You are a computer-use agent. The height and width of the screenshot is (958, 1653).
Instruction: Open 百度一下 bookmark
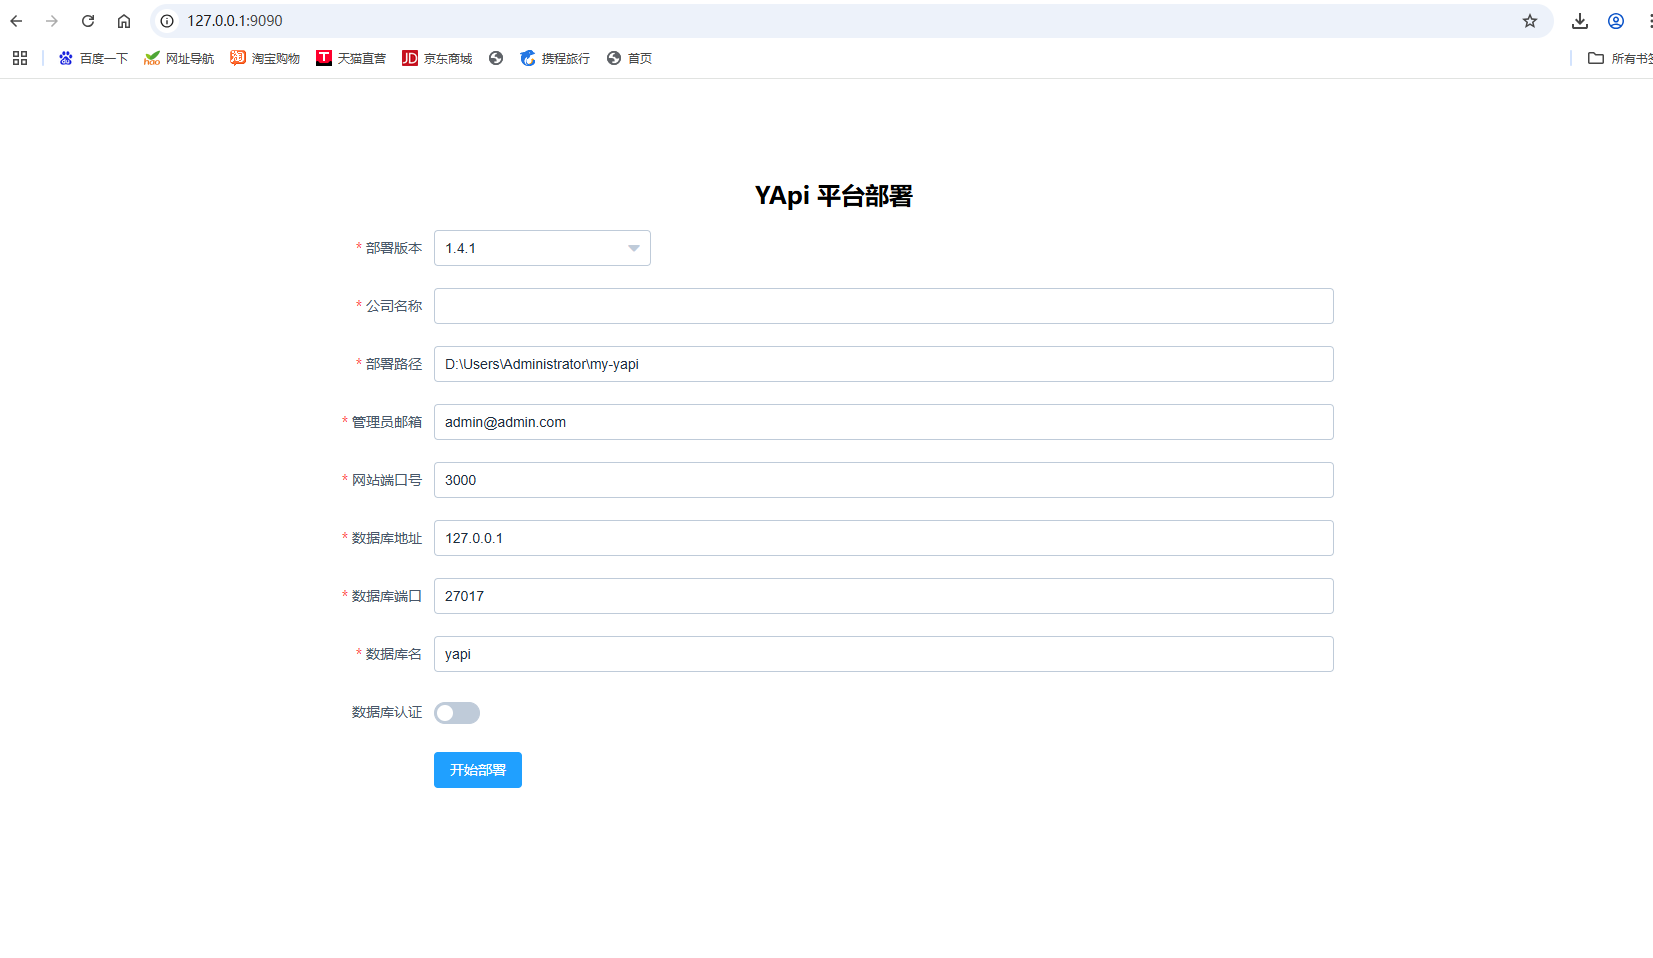coord(93,58)
